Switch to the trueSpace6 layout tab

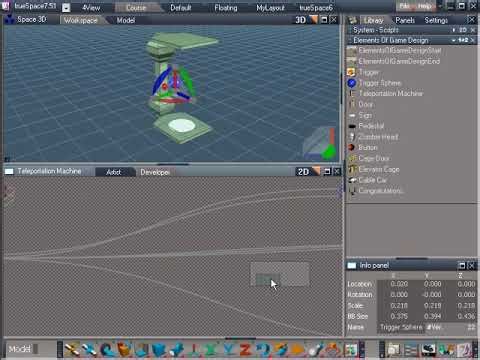tap(316, 8)
